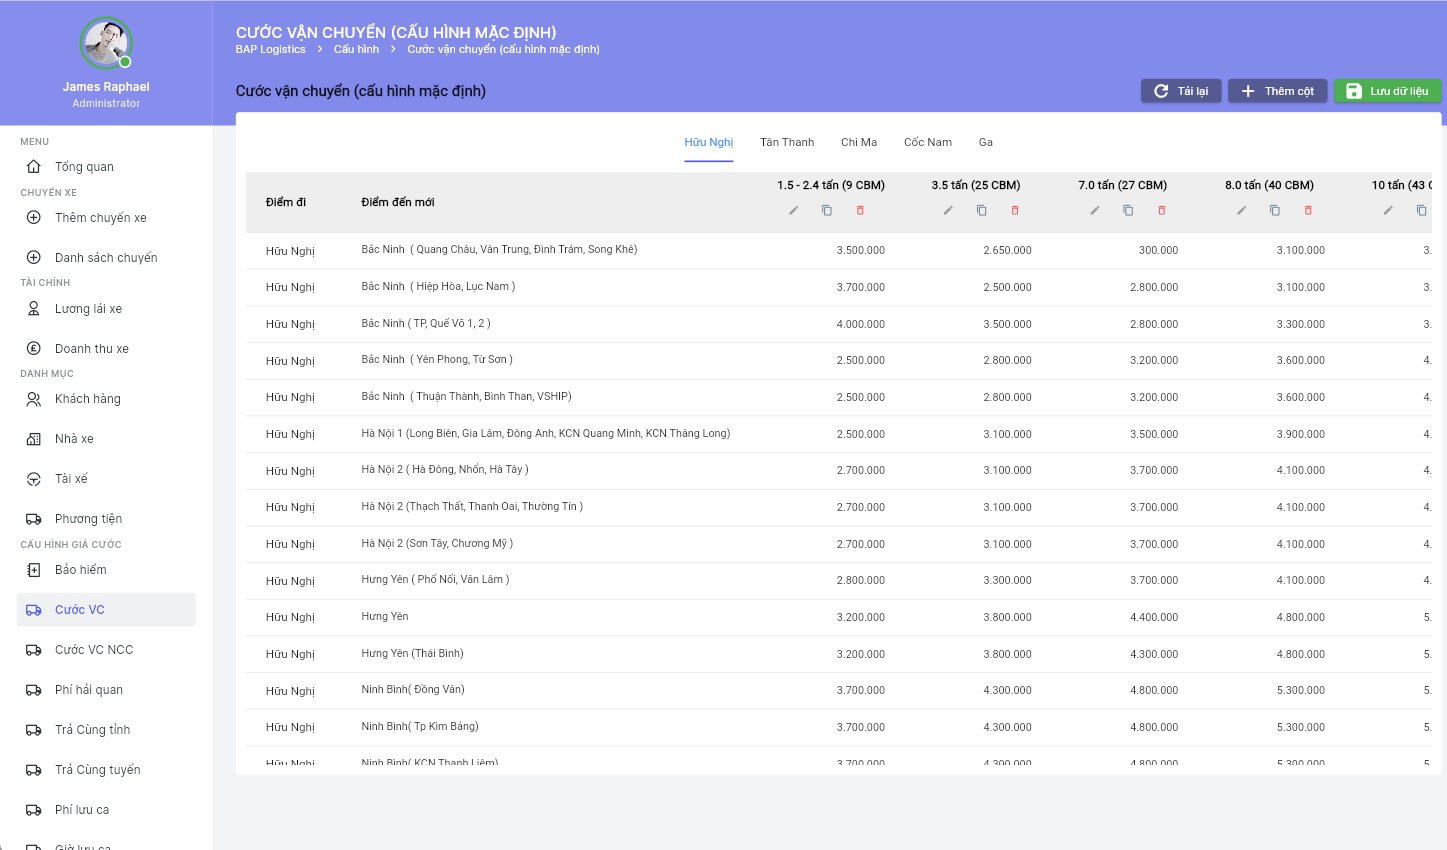Click the Thêm cột button
Viewport: 1447px width, 850px height.
click(1277, 91)
